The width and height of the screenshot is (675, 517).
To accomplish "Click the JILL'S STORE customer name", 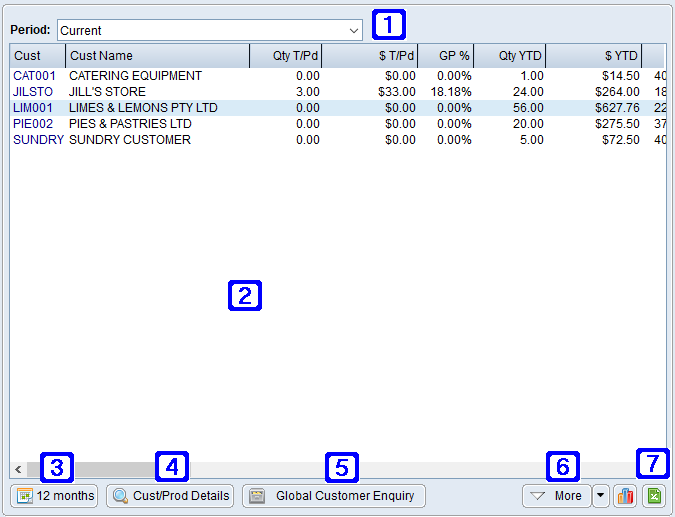I will click(x=107, y=92).
